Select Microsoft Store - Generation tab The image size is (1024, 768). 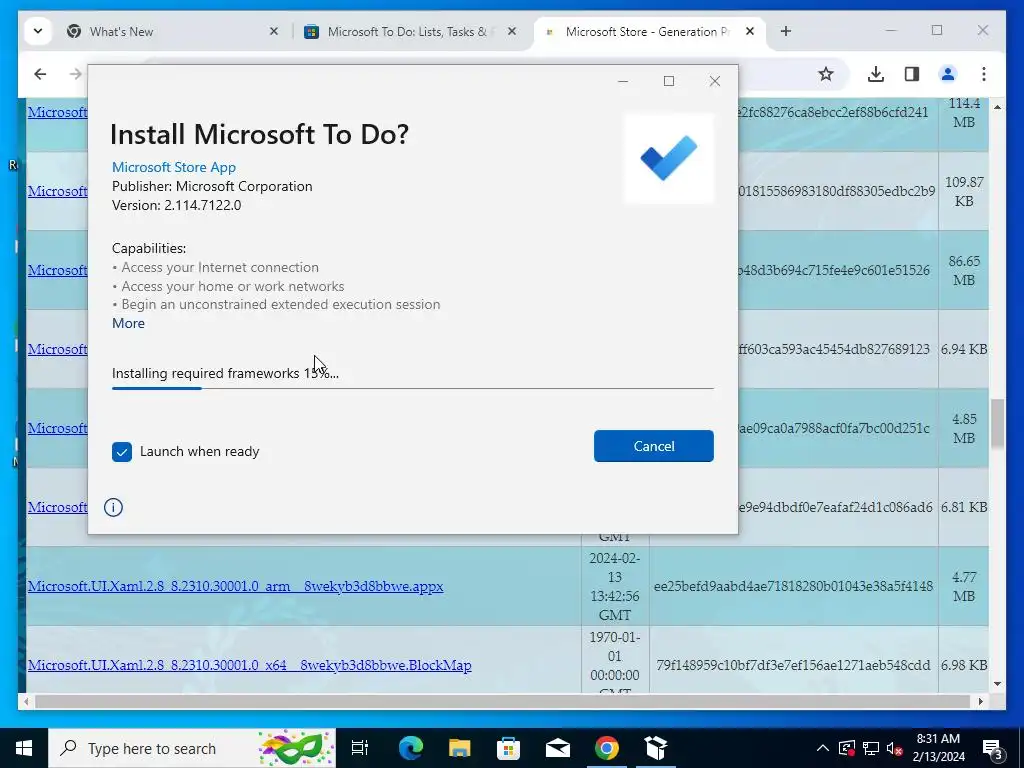point(647,31)
